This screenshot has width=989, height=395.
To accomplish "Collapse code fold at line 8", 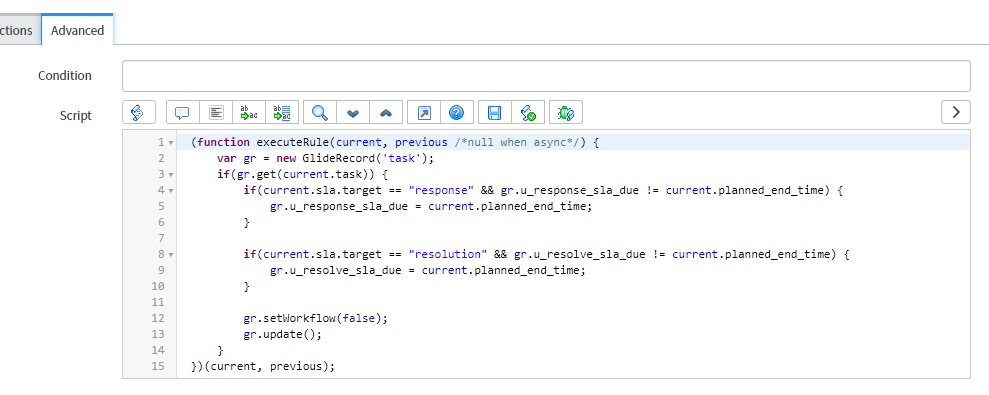I will pyautogui.click(x=171, y=254).
